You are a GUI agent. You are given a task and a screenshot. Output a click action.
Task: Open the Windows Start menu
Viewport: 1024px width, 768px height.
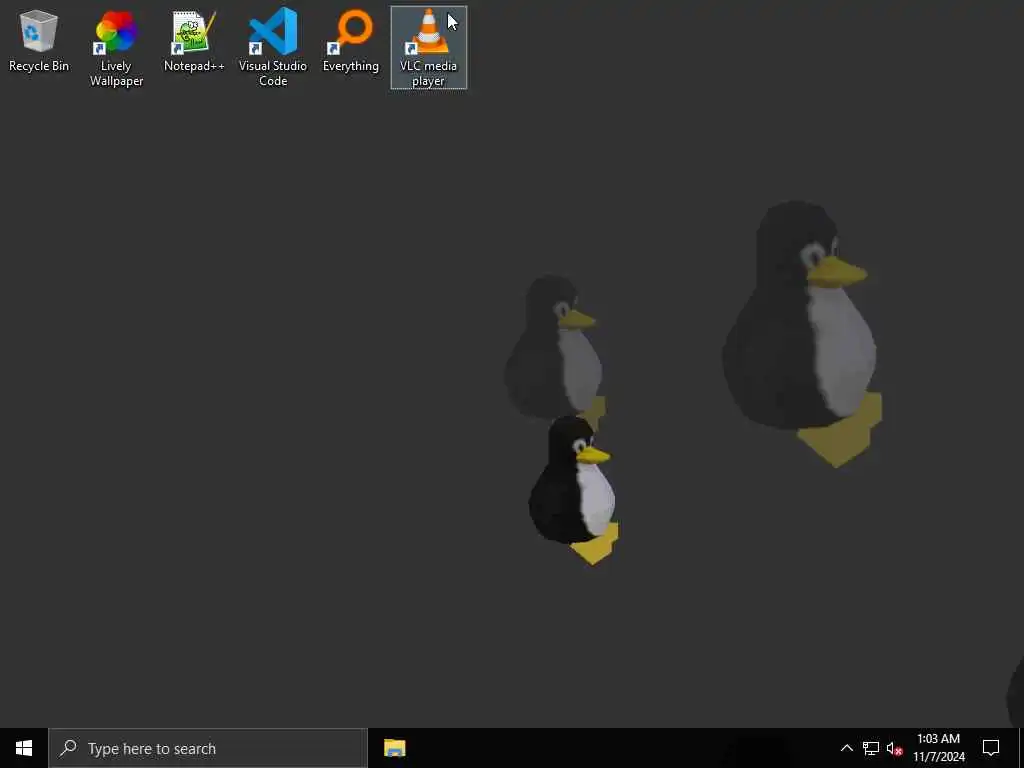coord(24,748)
